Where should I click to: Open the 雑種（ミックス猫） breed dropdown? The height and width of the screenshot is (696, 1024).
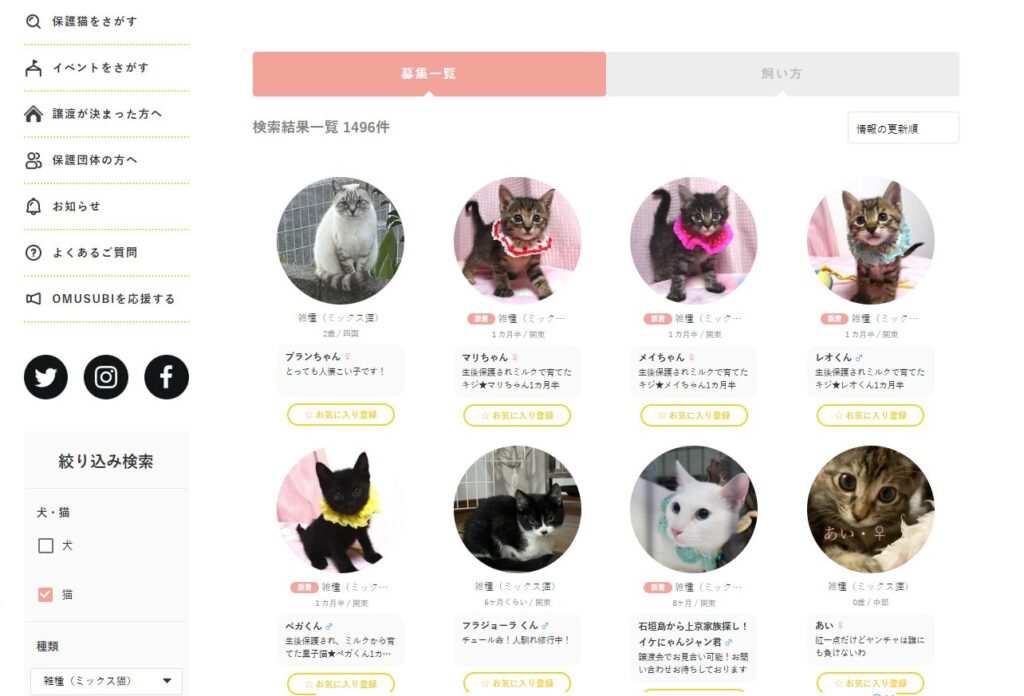click(x=106, y=681)
